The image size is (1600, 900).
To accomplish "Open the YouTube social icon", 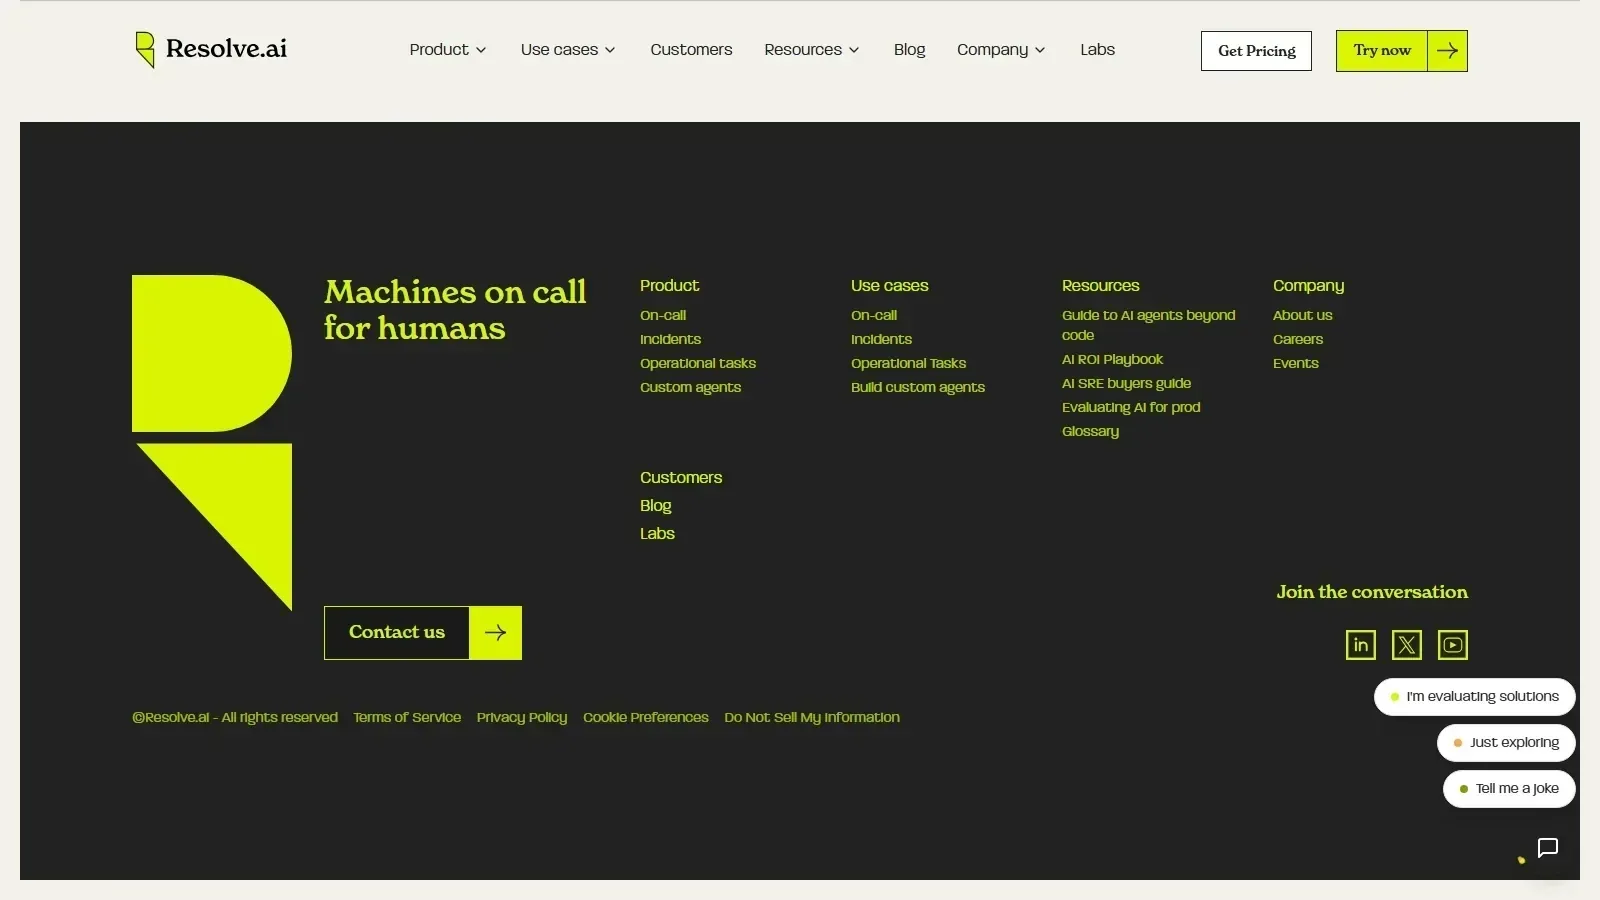I will click(x=1453, y=645).
